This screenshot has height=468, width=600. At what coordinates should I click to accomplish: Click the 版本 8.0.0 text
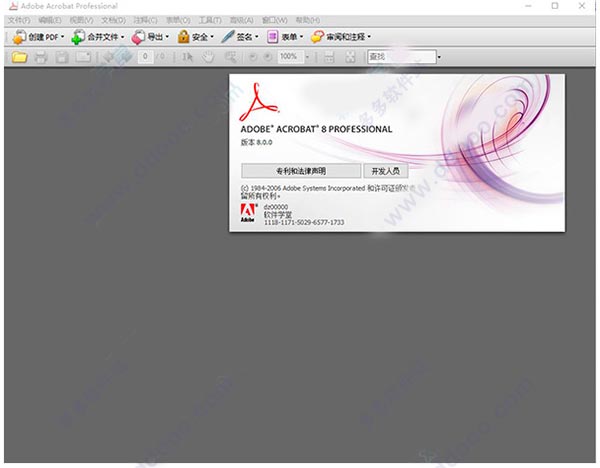(x=256, y=142)
